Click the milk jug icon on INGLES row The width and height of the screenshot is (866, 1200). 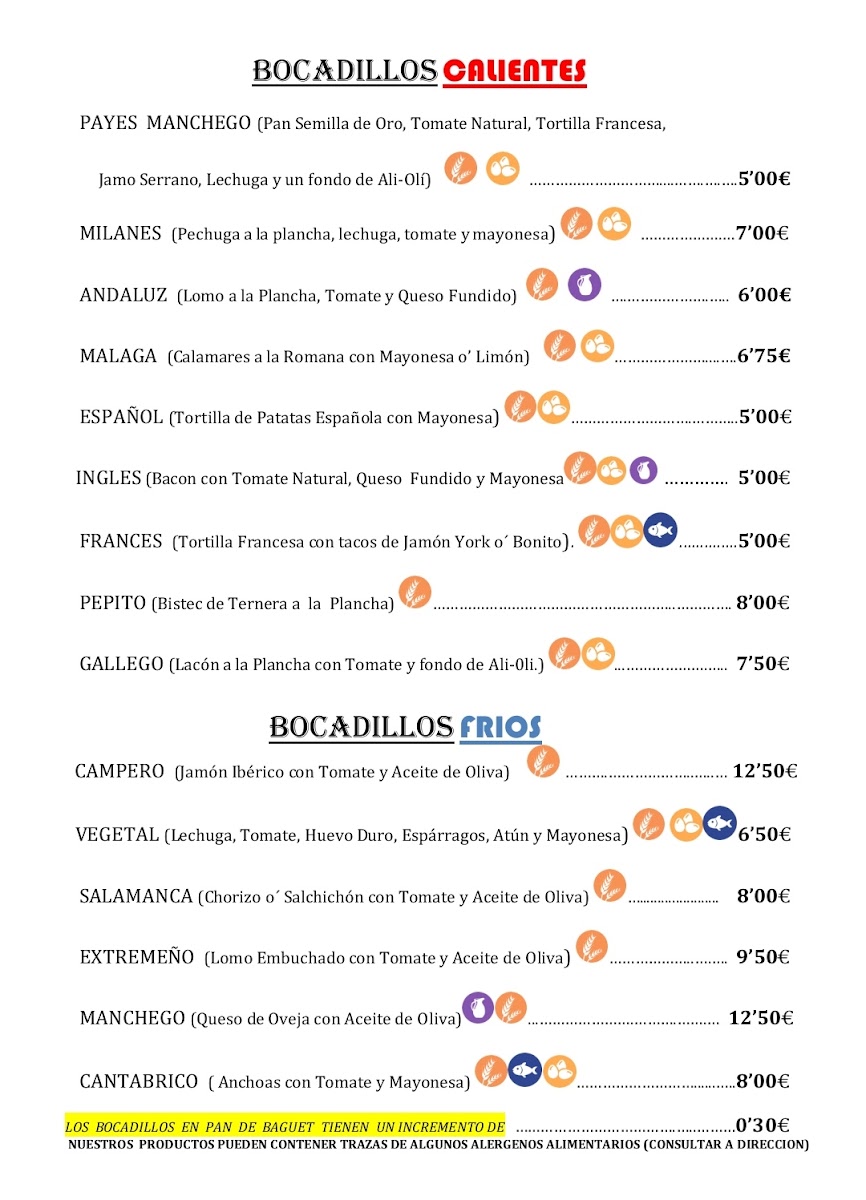(643, 469)
